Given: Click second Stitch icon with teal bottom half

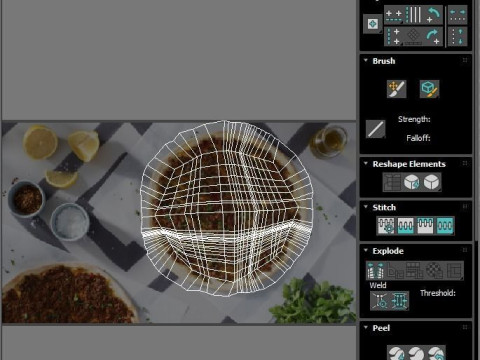Looking at the screenshot, I should tap(406, 226).
